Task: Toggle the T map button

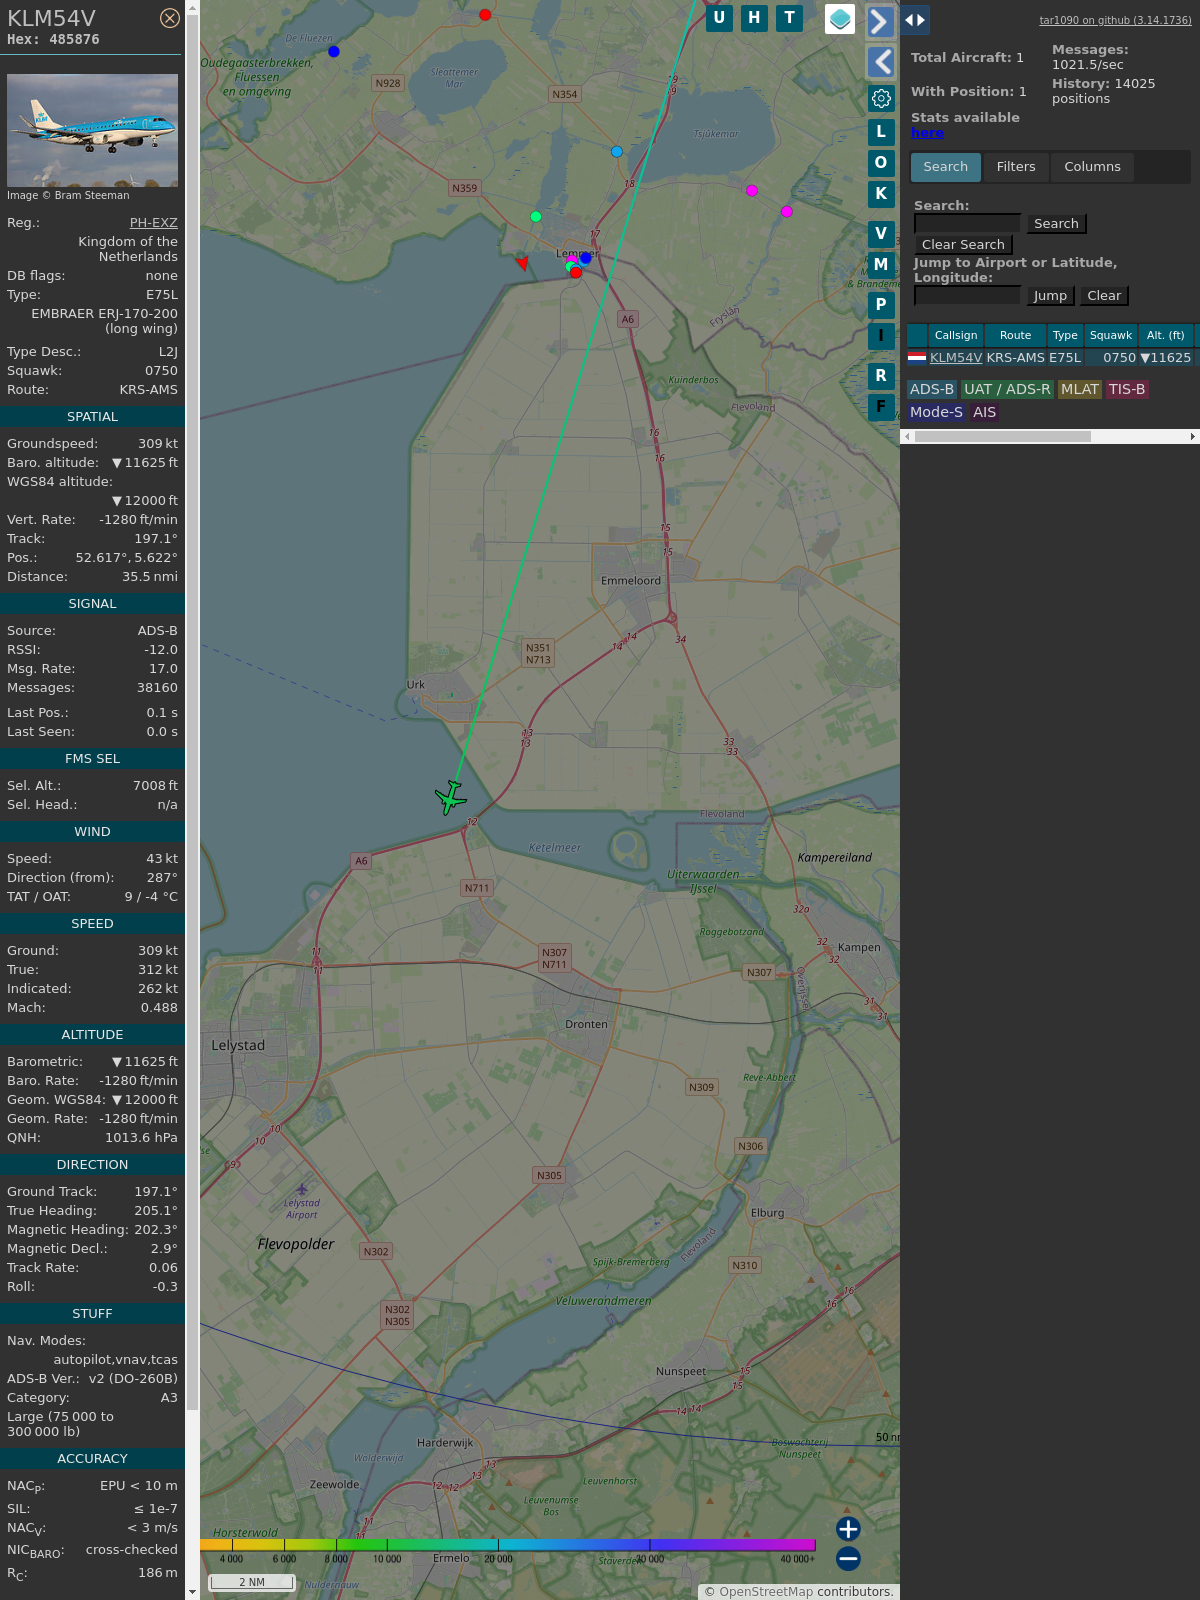Action: (790, 18)
